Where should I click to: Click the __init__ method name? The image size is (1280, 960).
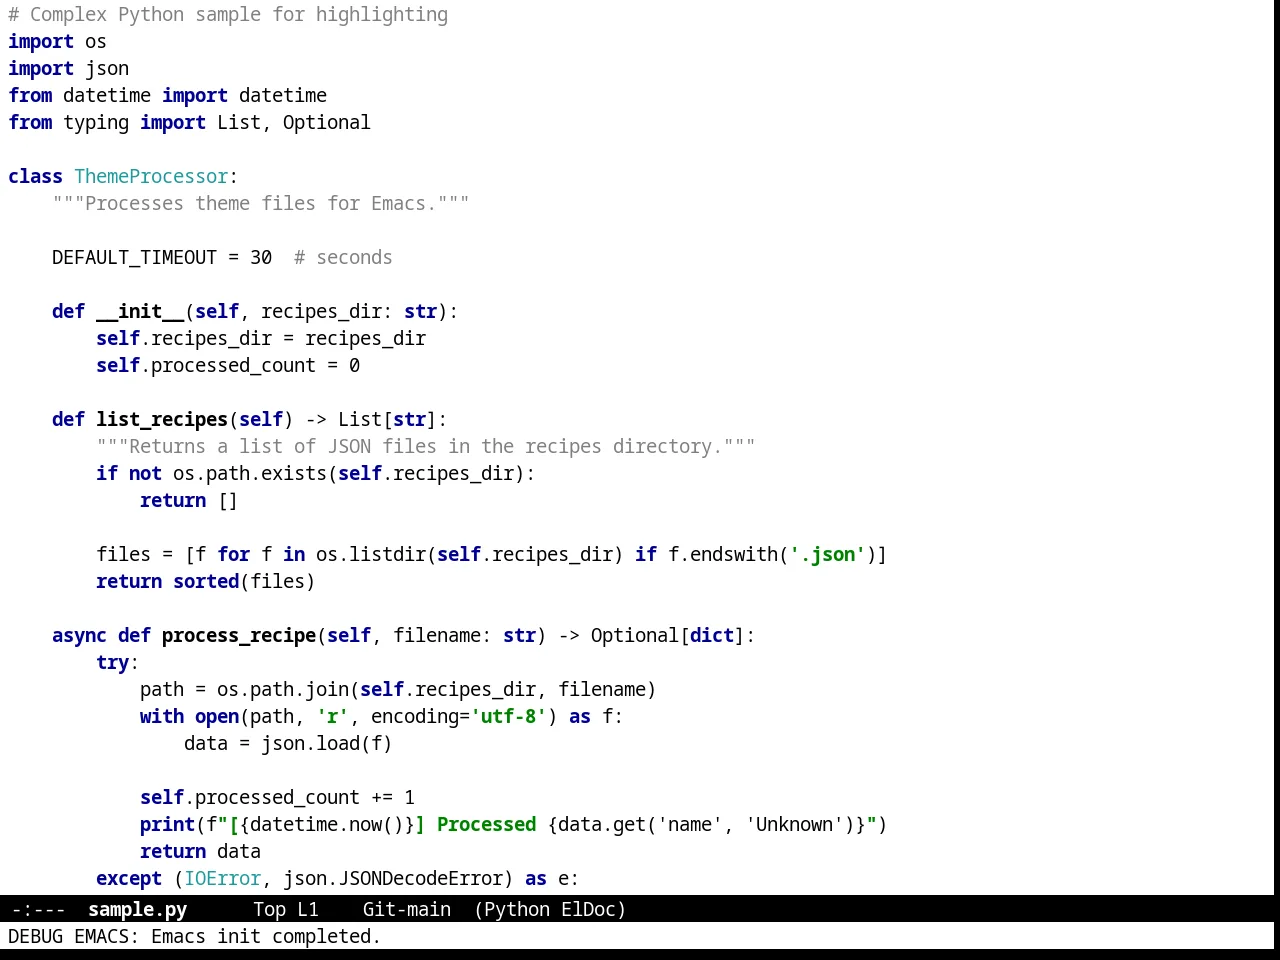pyautogui.click(x=140, y=311)
